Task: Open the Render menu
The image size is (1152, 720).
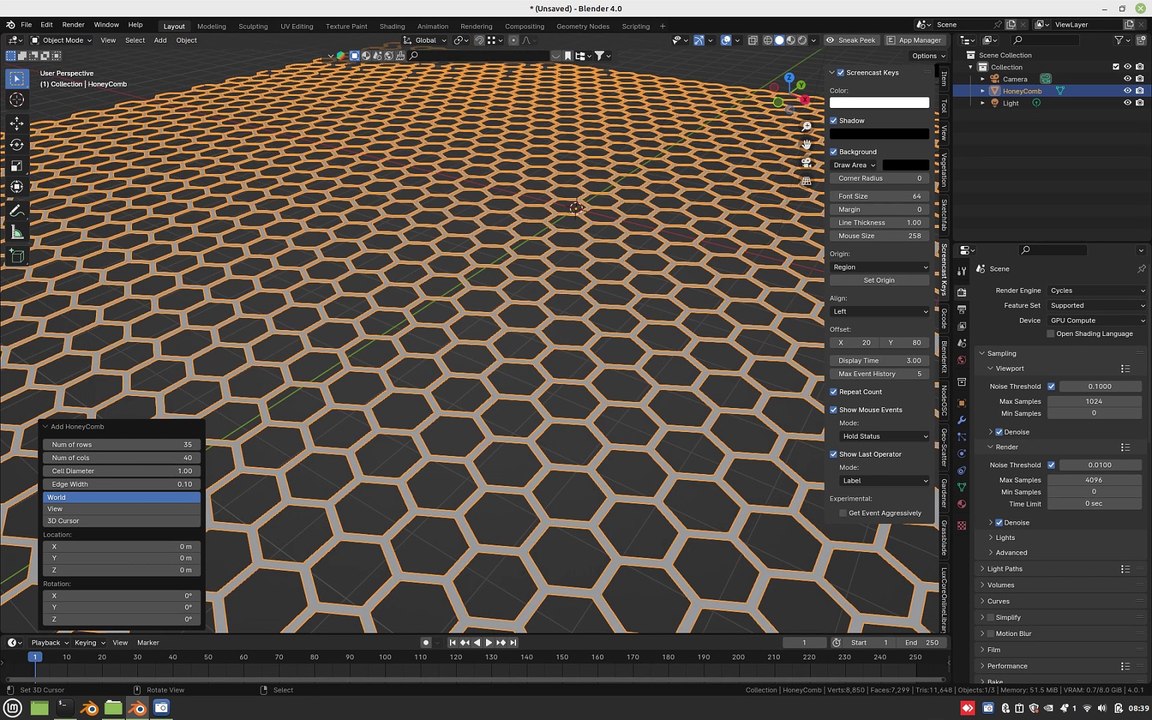Action: click(73, 24)
